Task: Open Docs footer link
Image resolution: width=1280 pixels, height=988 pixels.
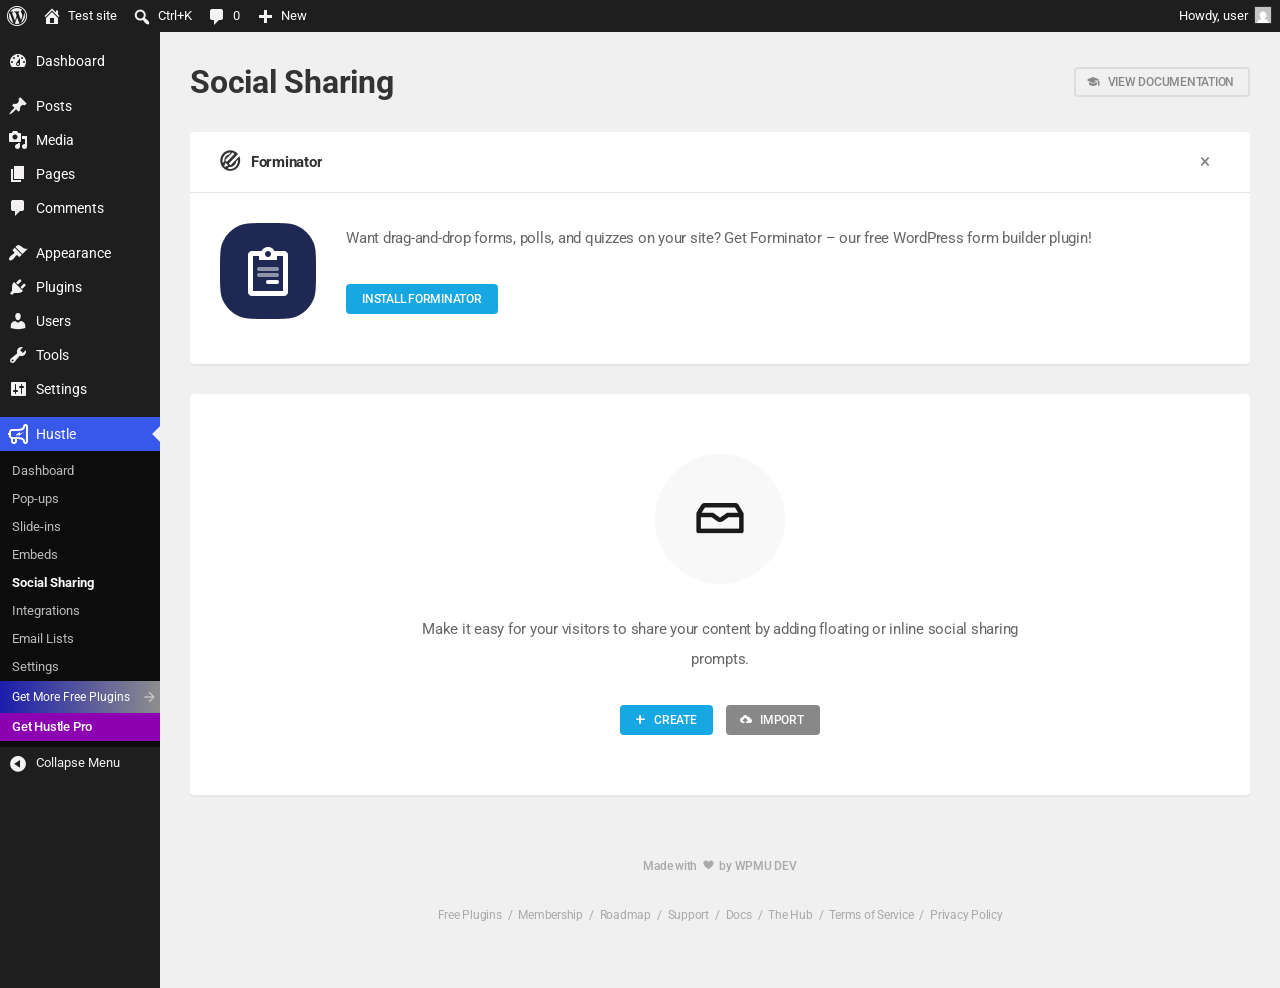Action: pos(739,915)
